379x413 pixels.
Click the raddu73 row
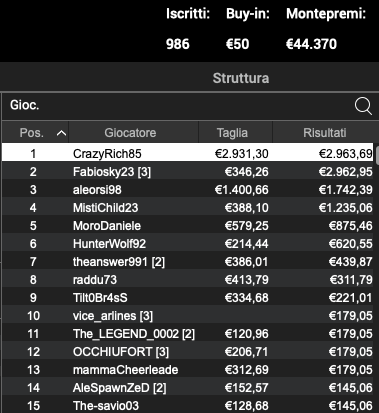pyautogui.click(x=188, y=280)
